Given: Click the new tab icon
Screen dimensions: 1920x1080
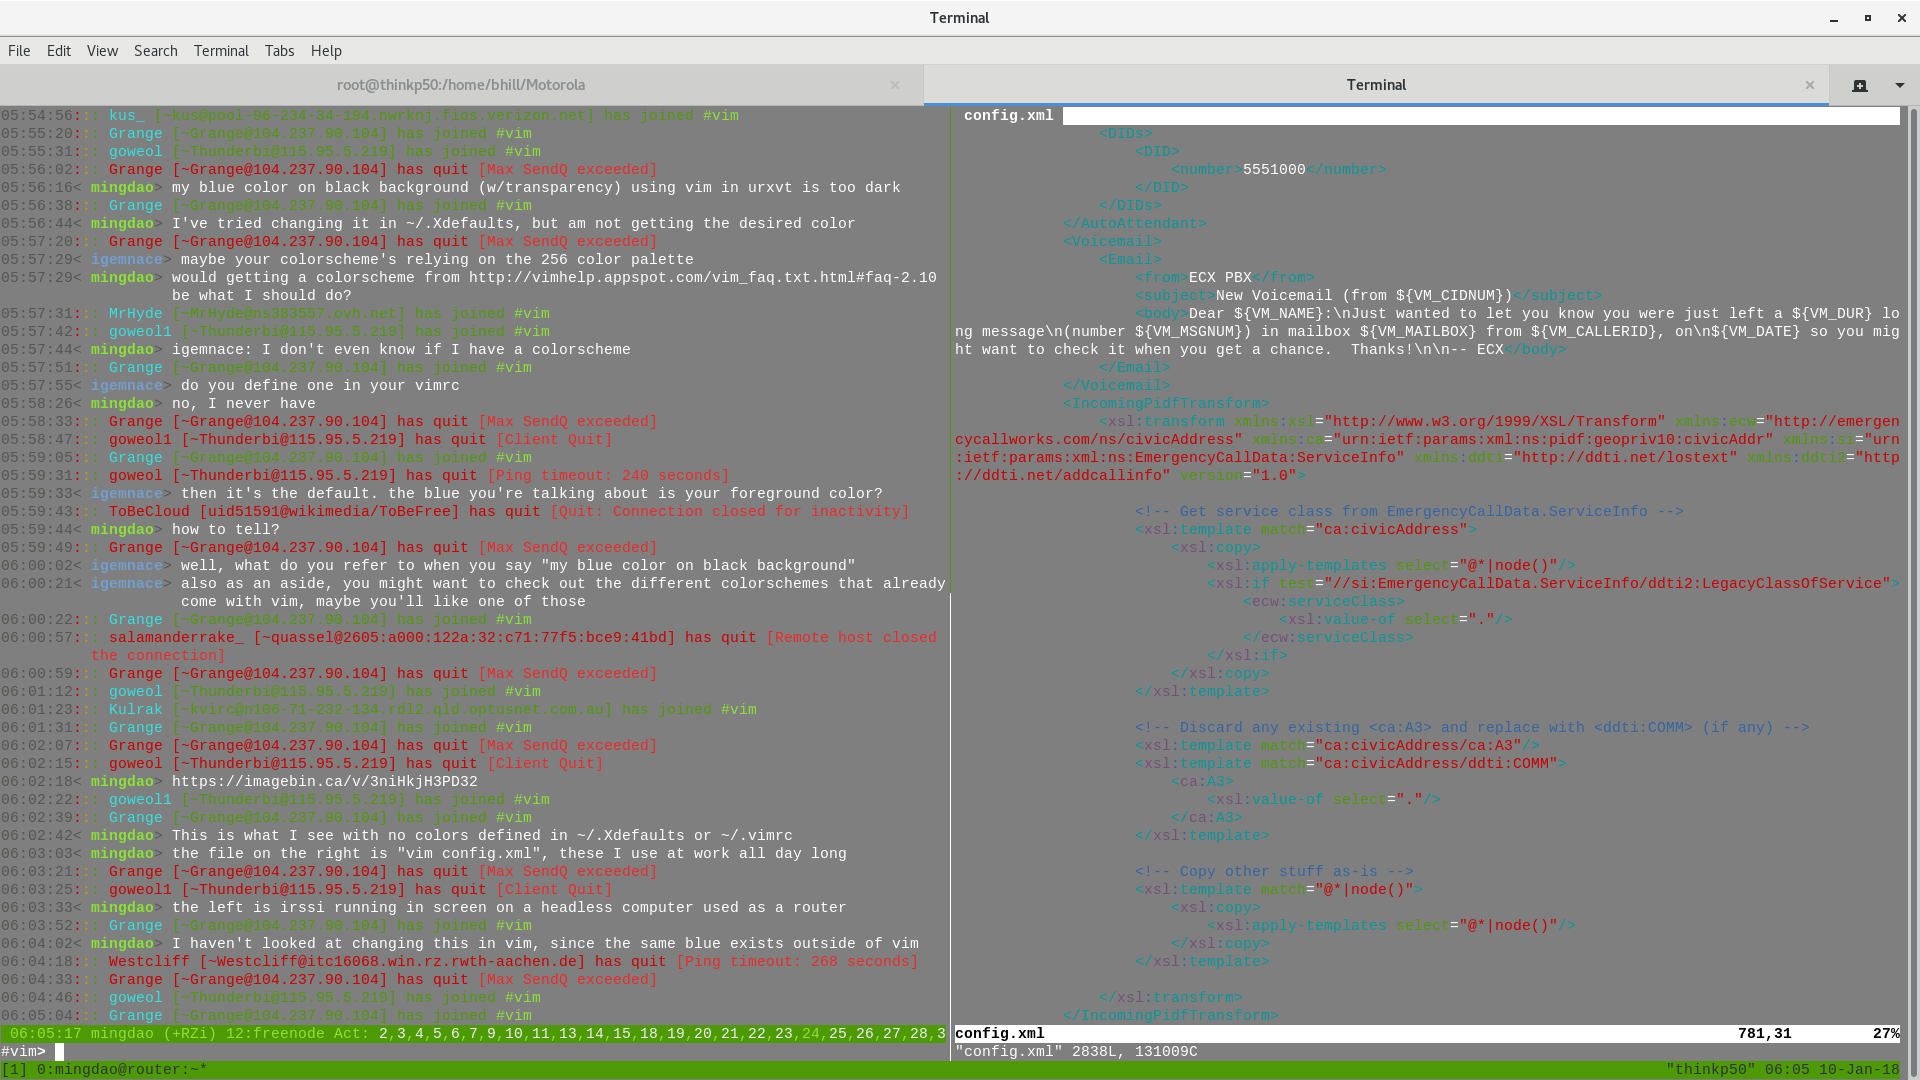Looking at the screenshot, I should pyautogui.click(x=1860, y=85).
